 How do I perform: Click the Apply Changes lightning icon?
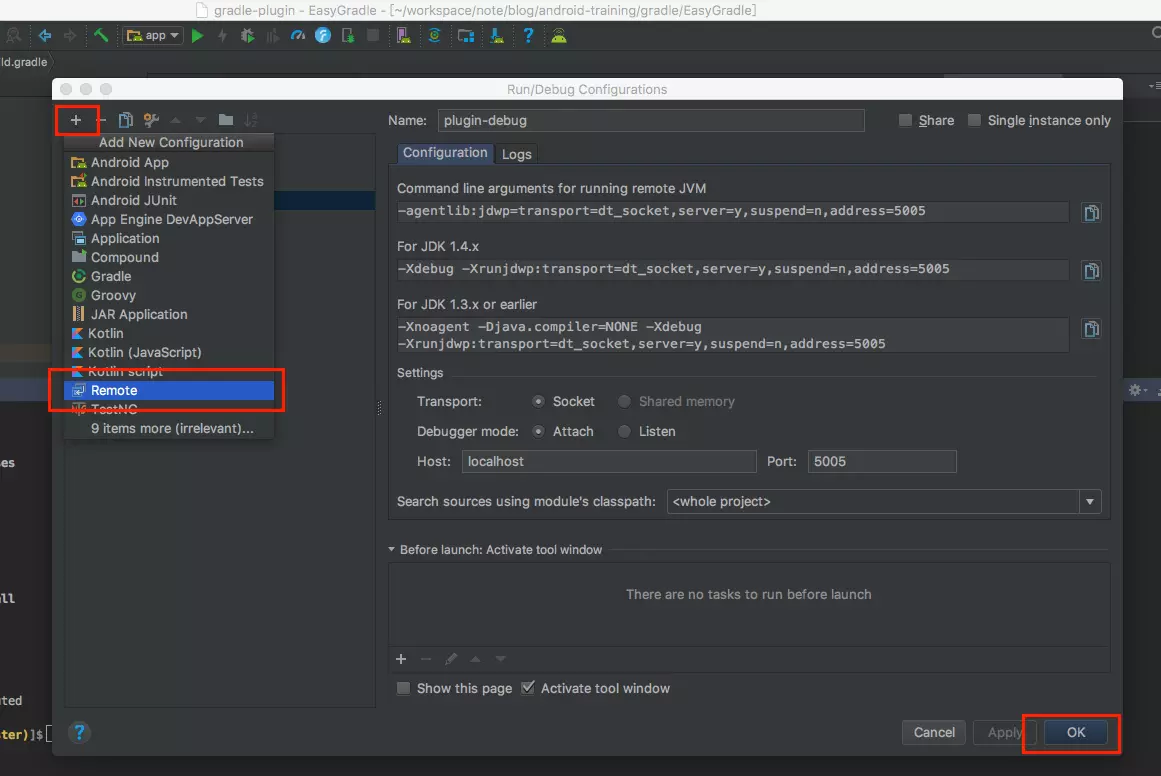click(x=222, y=36)
